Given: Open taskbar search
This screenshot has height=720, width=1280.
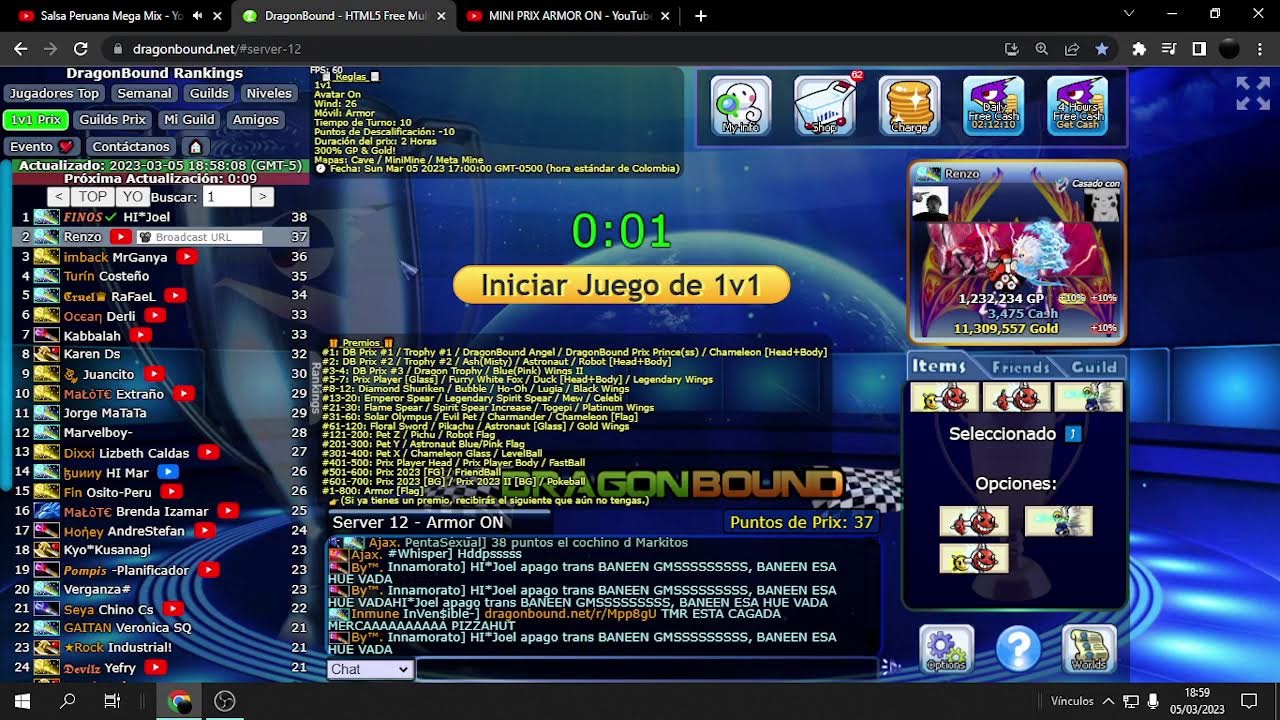Looking at the screenshot, I should pos(67,701).
